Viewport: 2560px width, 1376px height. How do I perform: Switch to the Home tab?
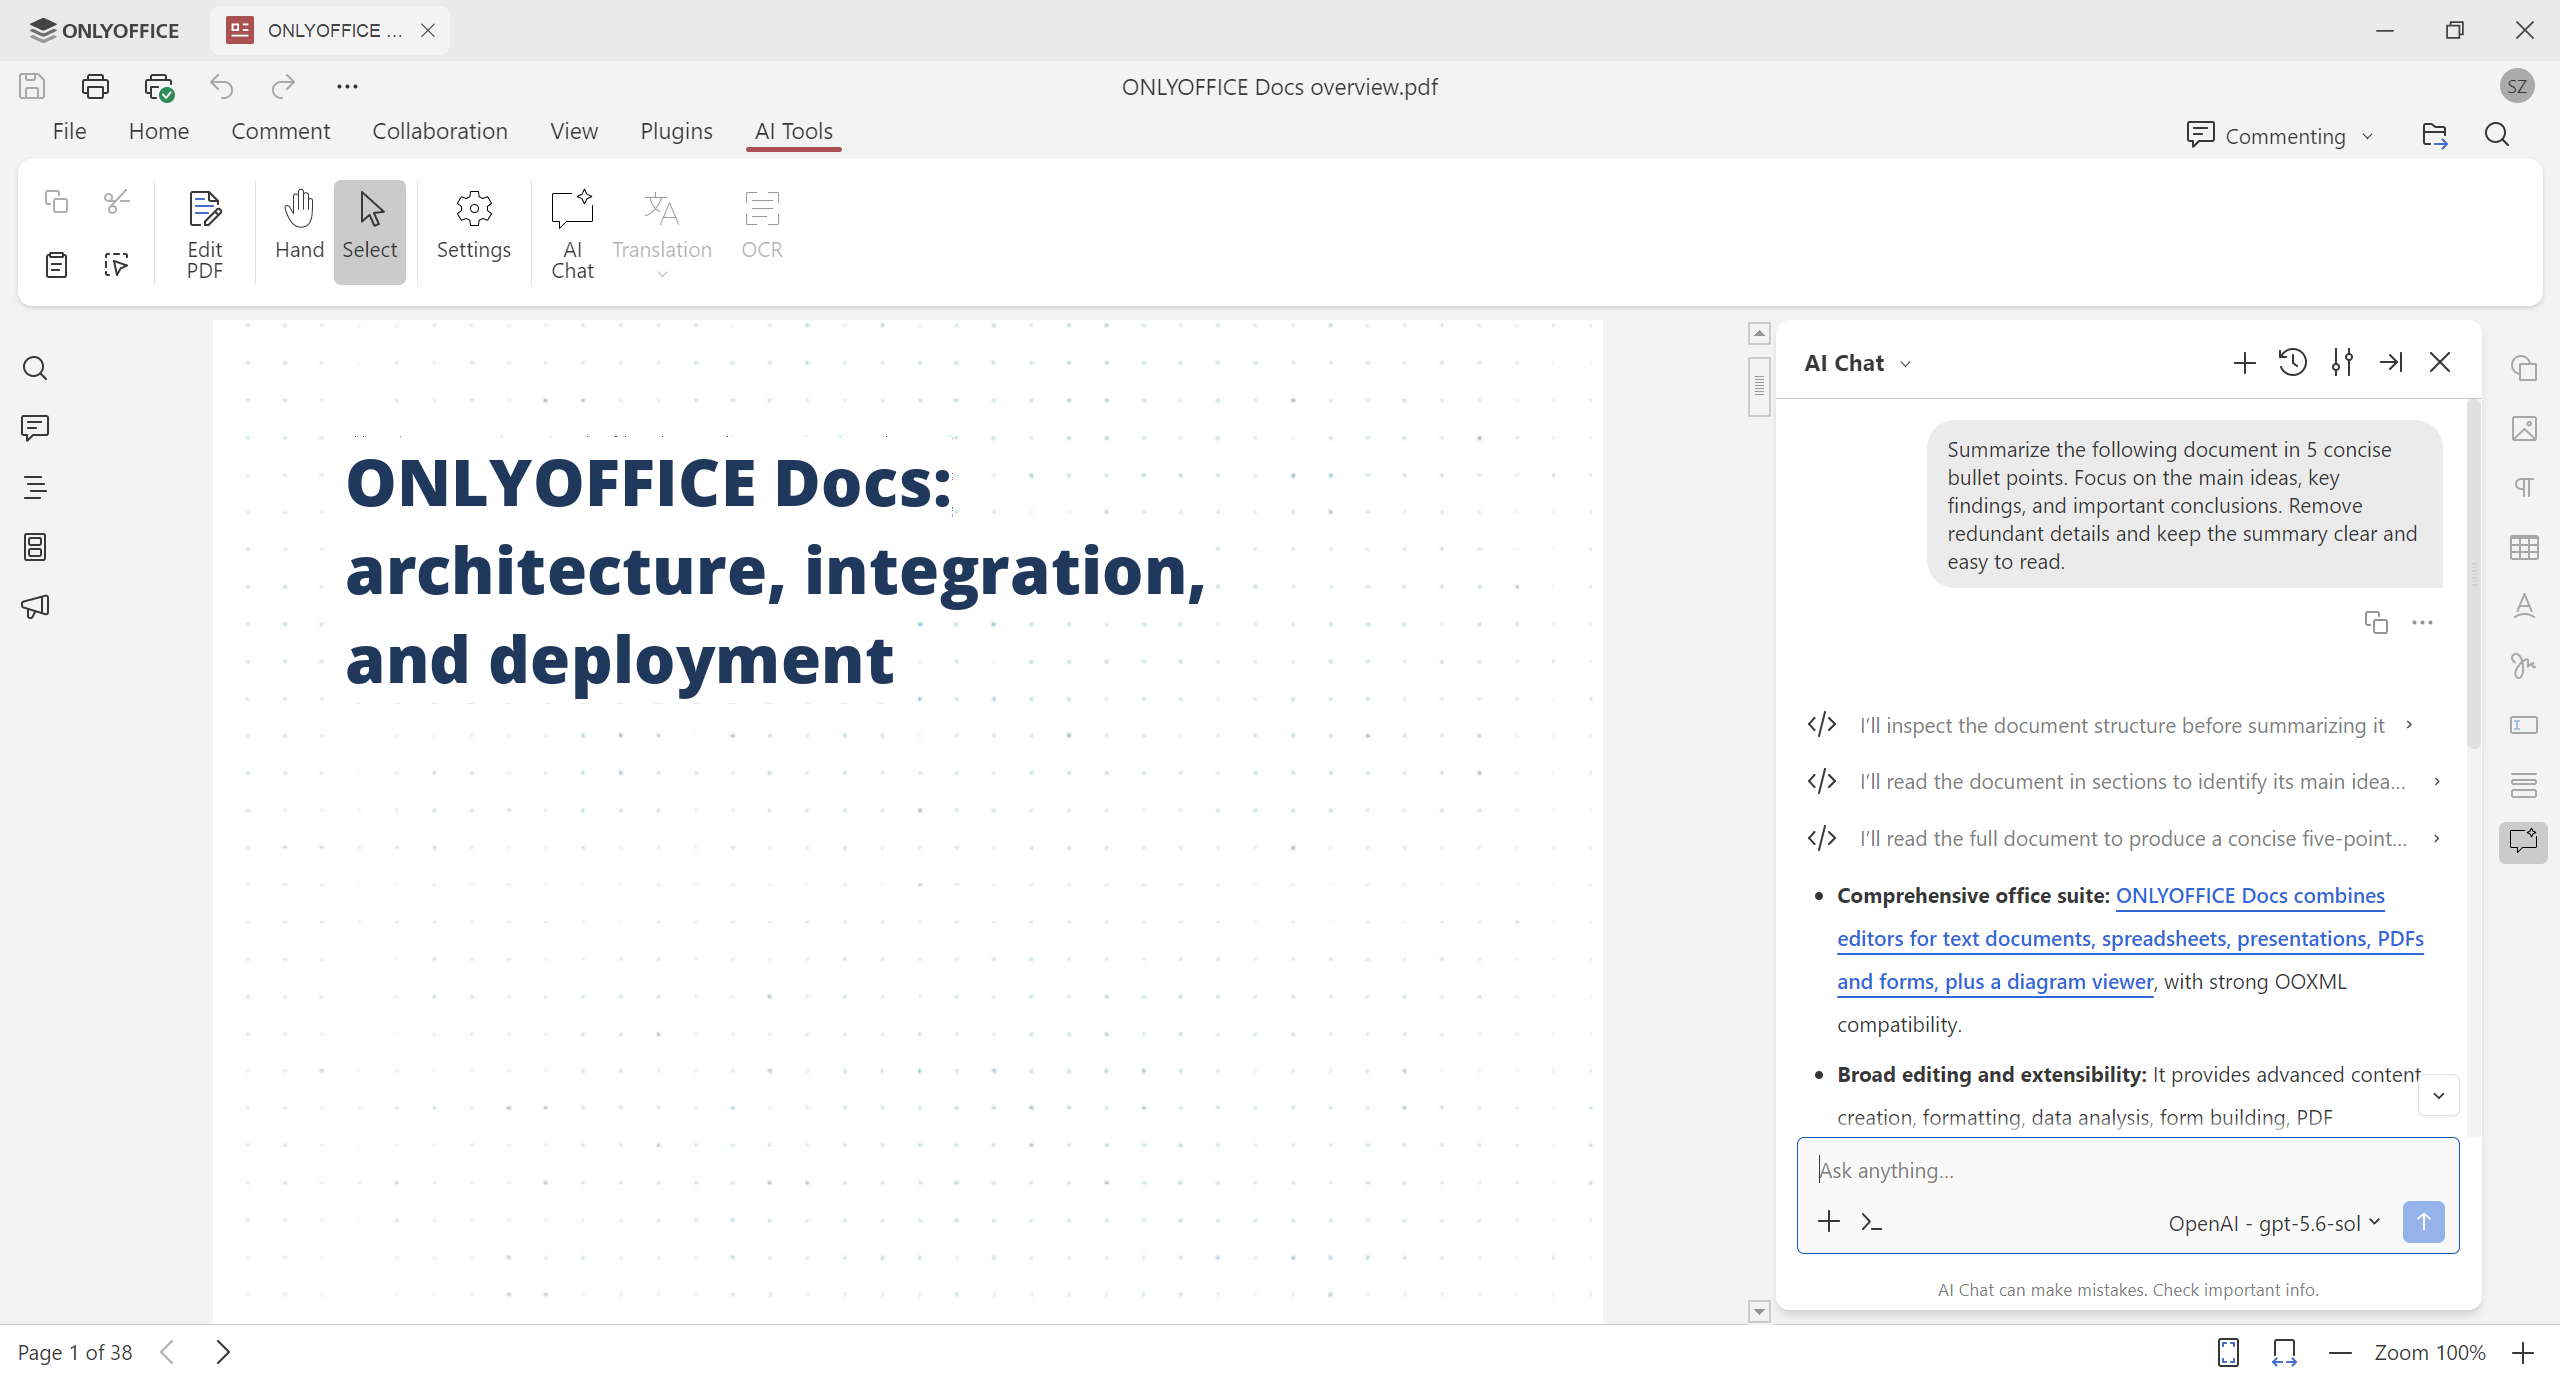click(159, 131)
